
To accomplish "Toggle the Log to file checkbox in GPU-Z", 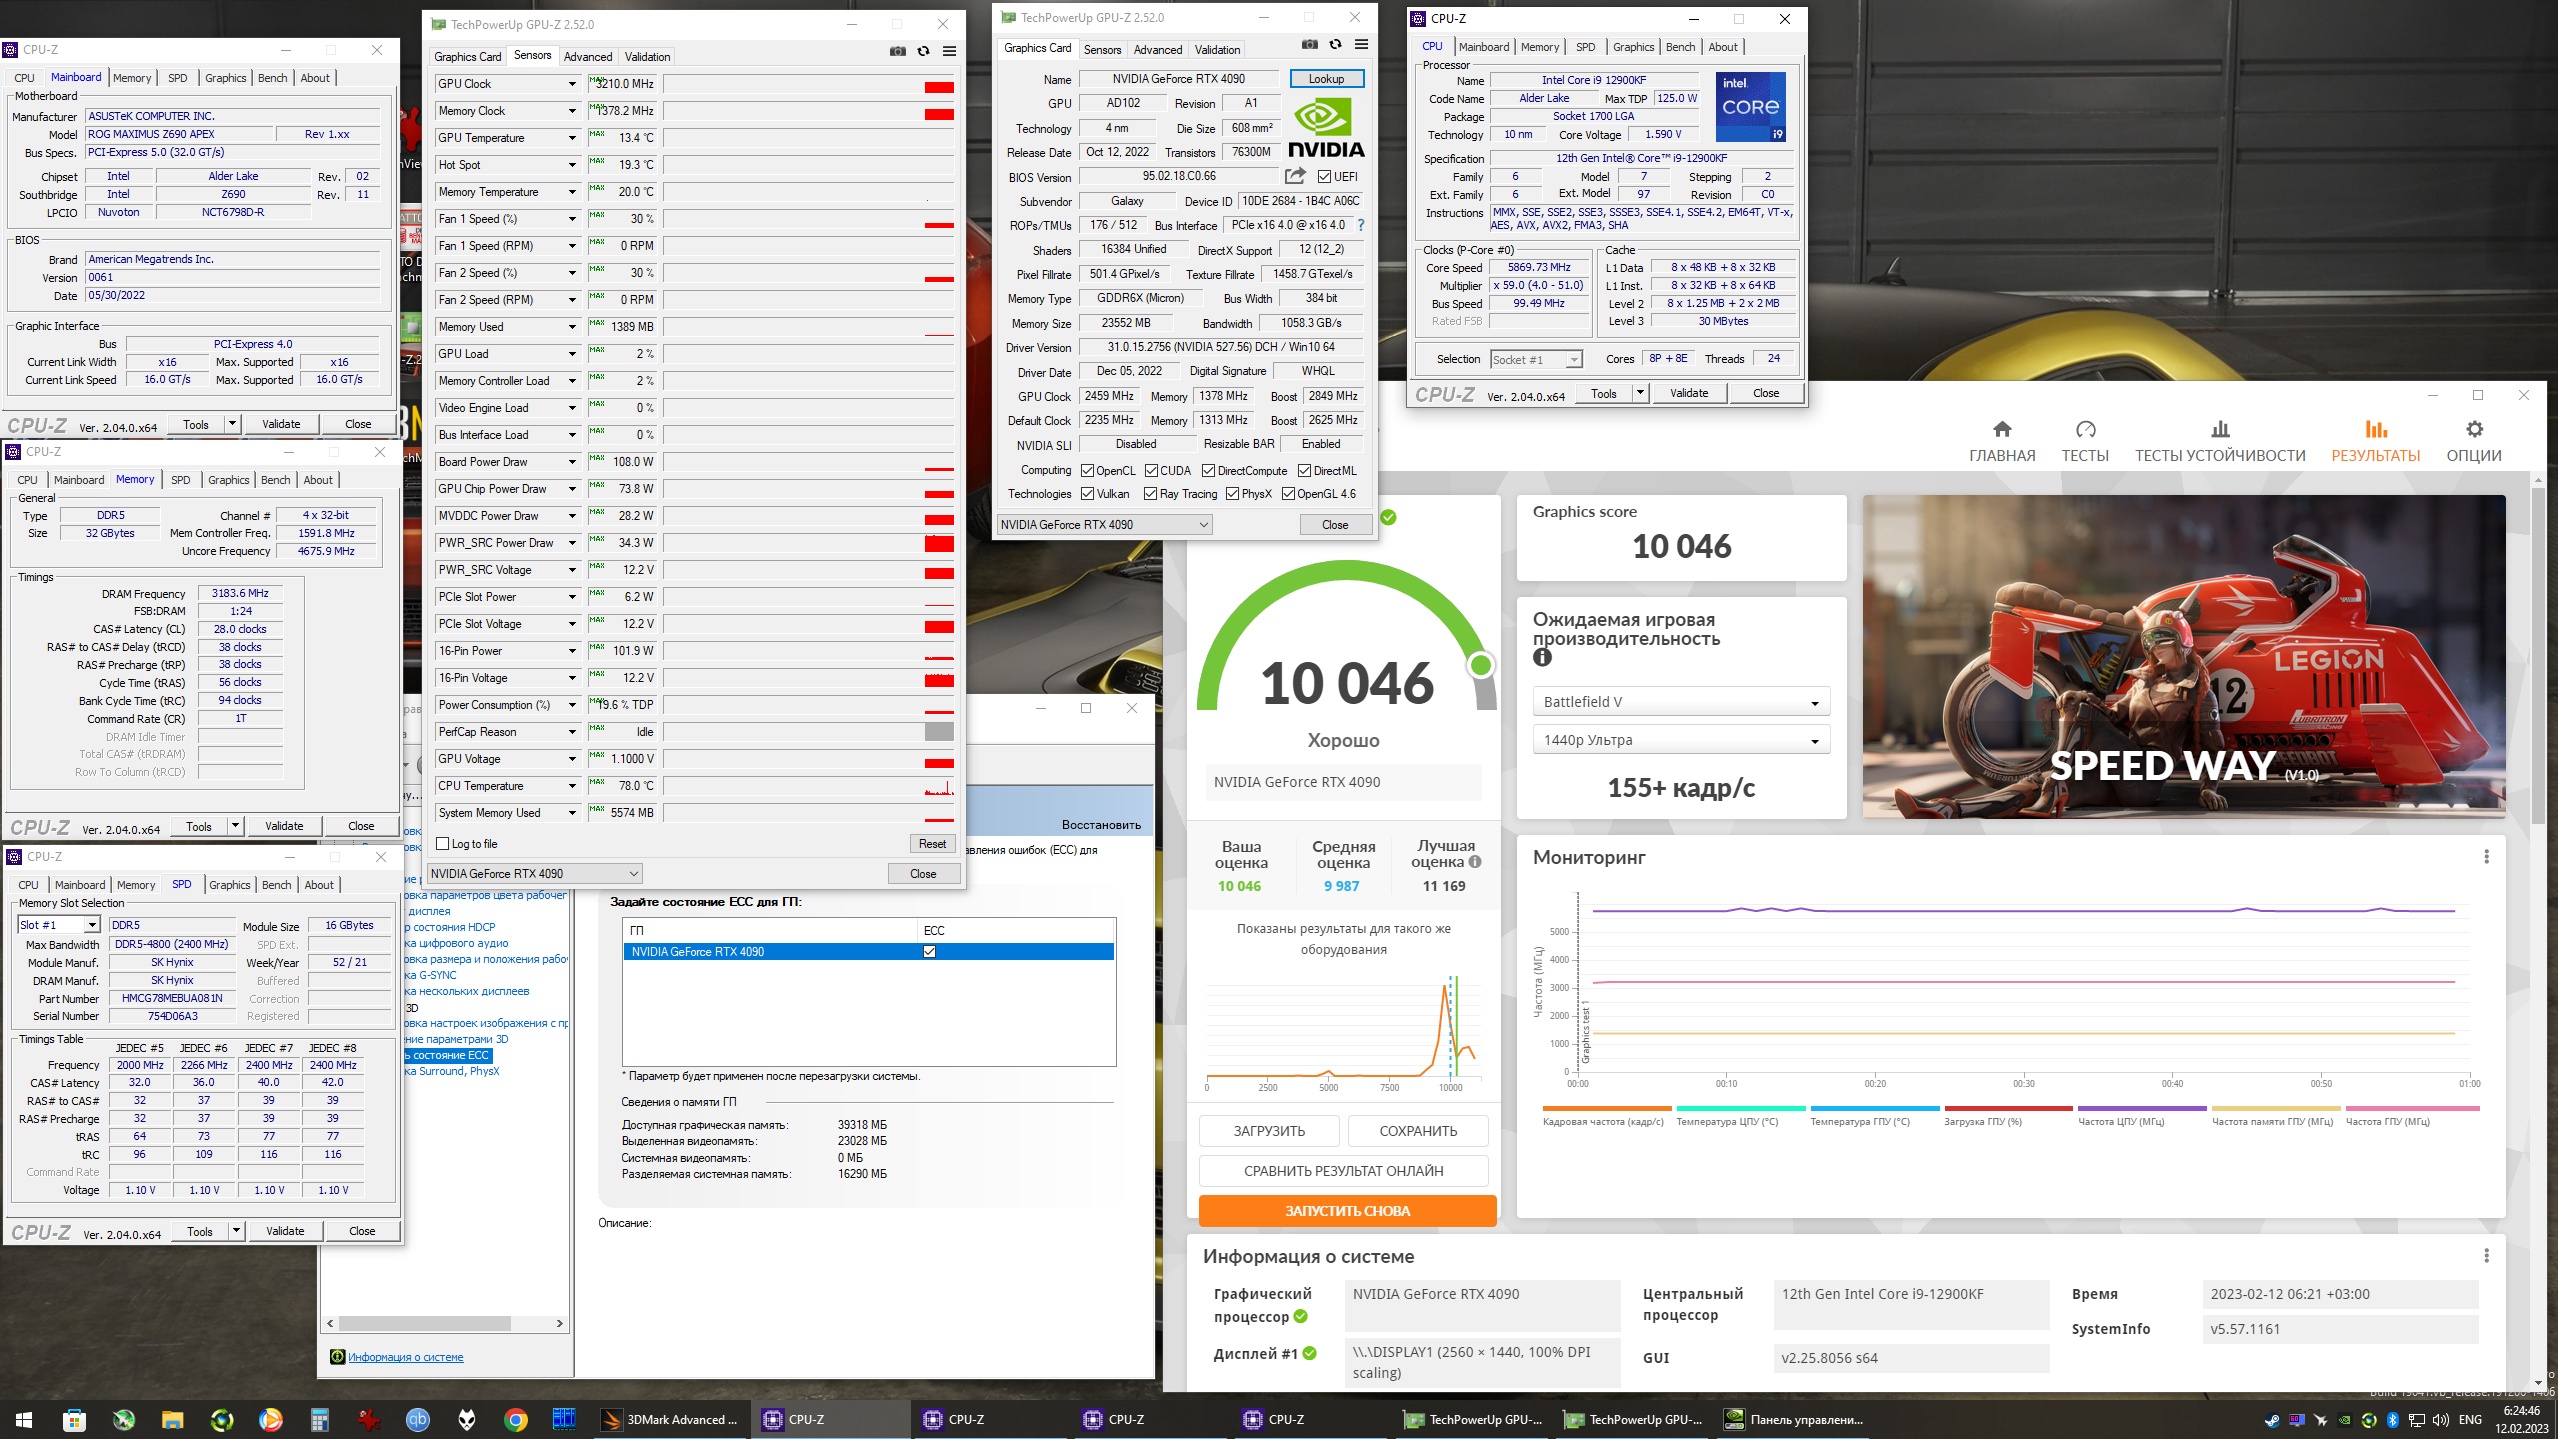I will [442, 844].
